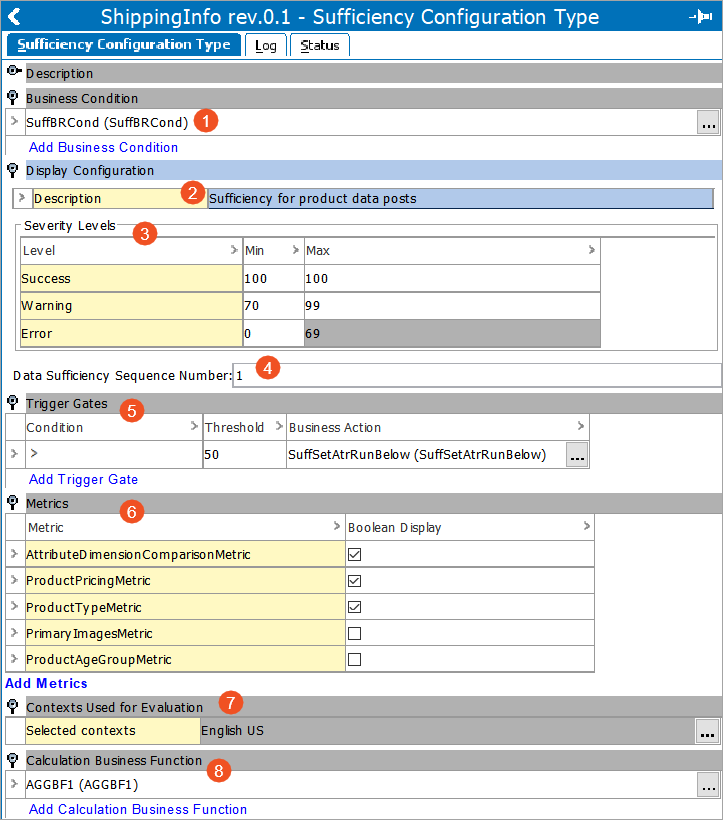Open Level column header arrow

click(x=234, y=250)
